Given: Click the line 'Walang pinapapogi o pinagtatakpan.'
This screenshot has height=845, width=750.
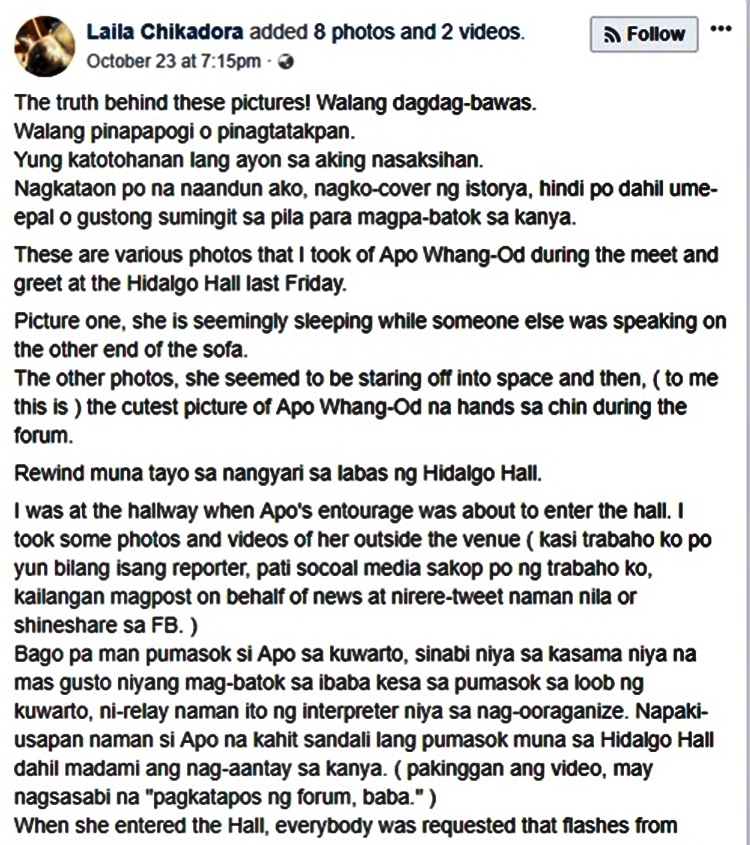Looking at the screenshot, I should (184, 131).
